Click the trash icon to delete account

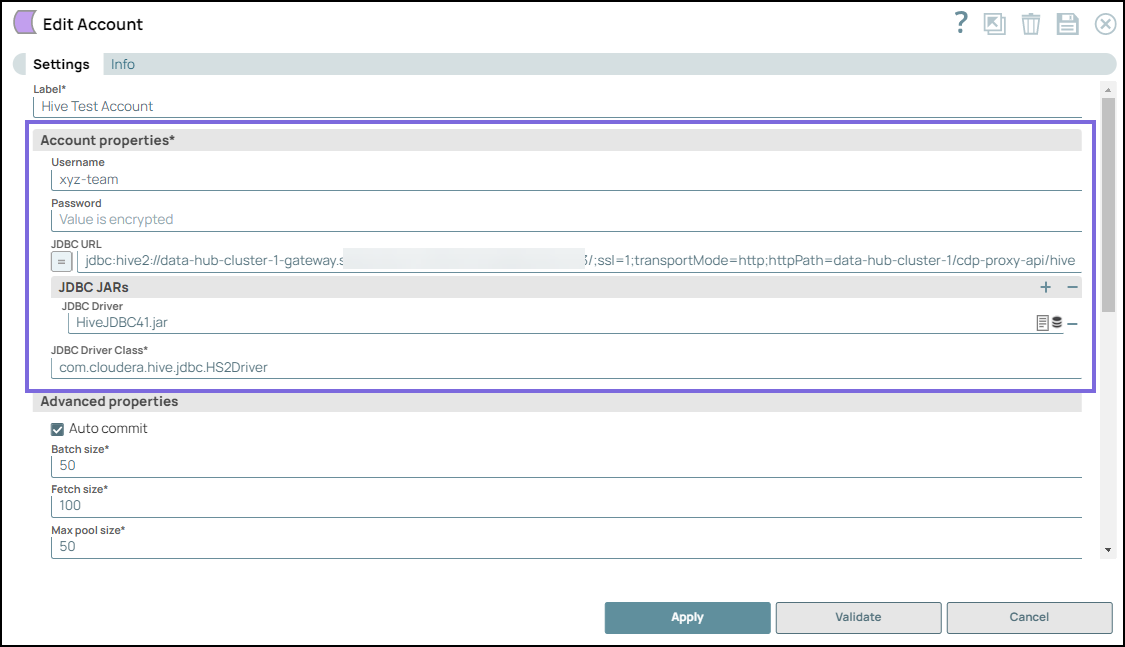[x=1031, y=25]
